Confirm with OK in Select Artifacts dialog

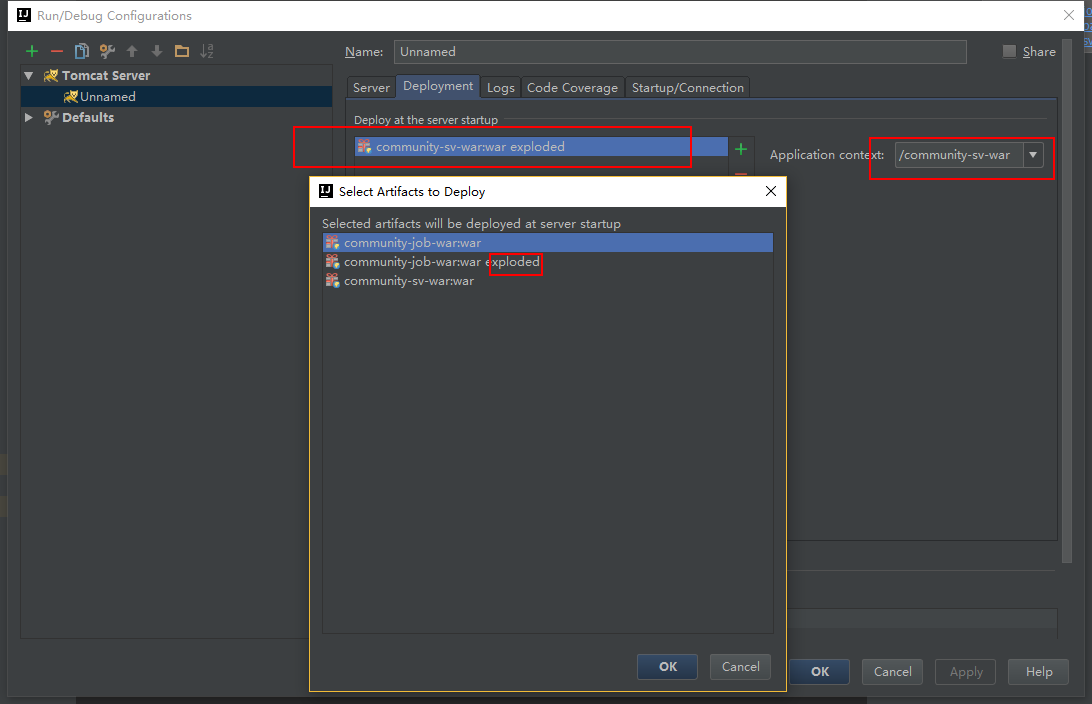coord(667,666)
